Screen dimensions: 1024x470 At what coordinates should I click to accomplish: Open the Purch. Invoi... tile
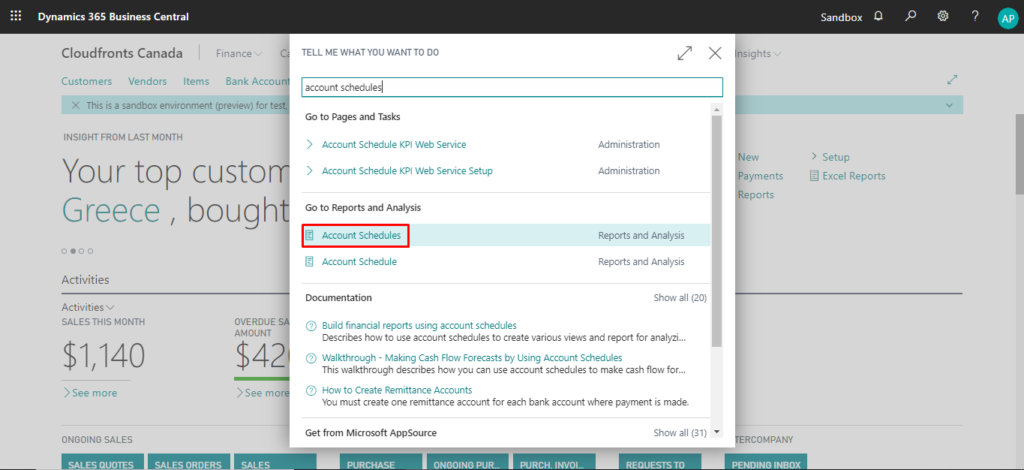point(554,462)
